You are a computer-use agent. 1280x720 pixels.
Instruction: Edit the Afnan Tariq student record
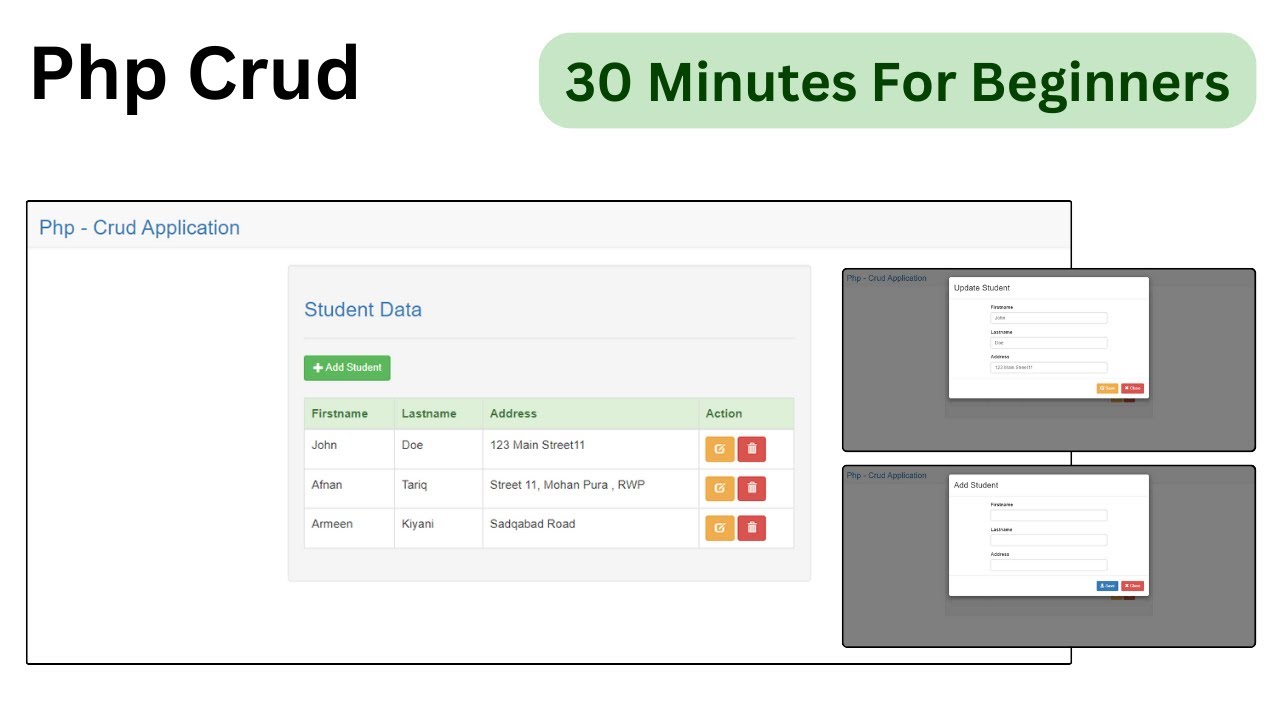point(720,488)
